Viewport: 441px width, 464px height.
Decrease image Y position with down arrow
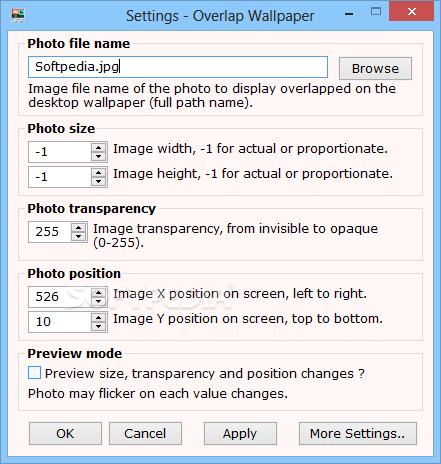(x=98, y=326)
